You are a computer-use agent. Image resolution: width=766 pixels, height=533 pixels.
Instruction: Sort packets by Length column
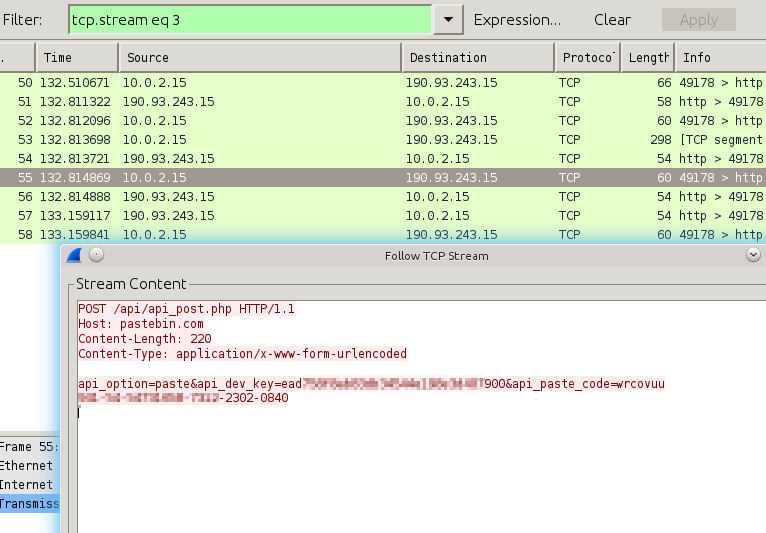coord(648,57)
